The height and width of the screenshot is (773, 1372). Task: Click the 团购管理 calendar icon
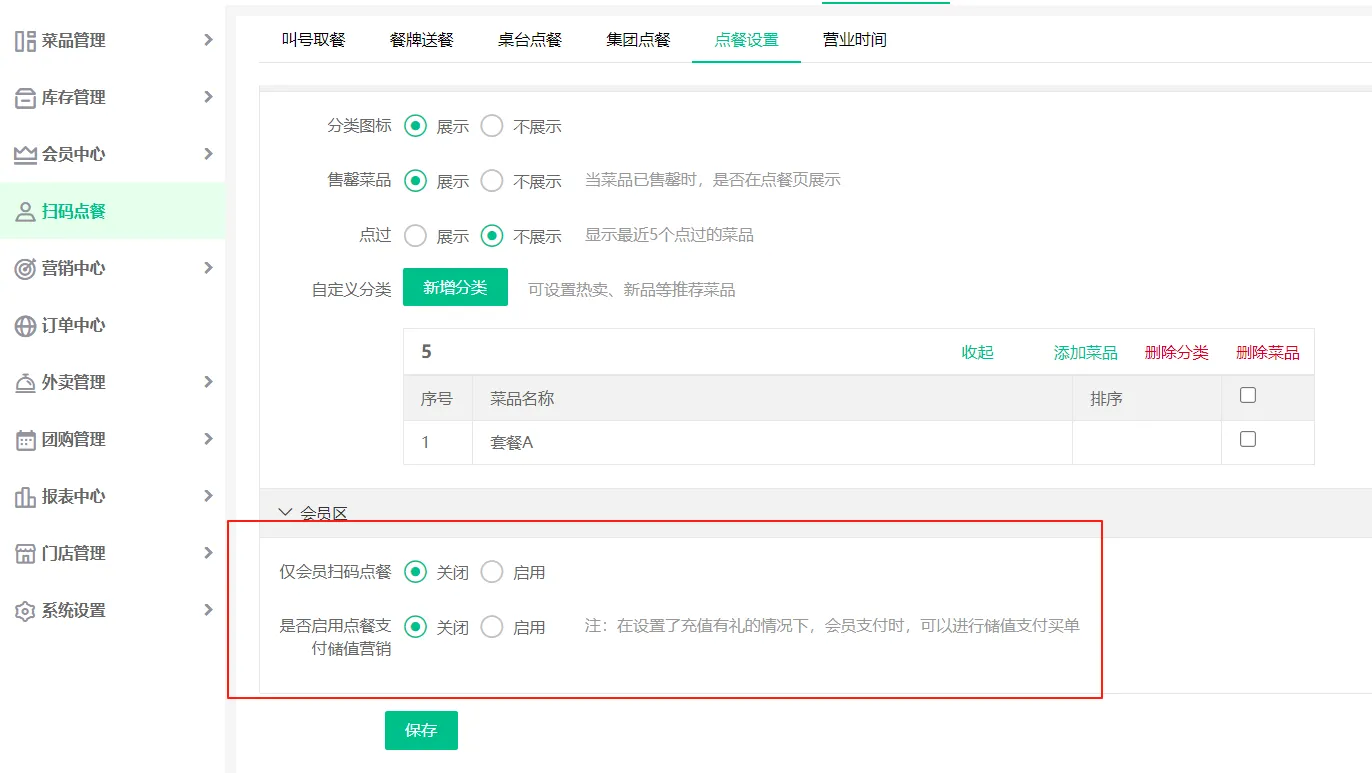25,440
